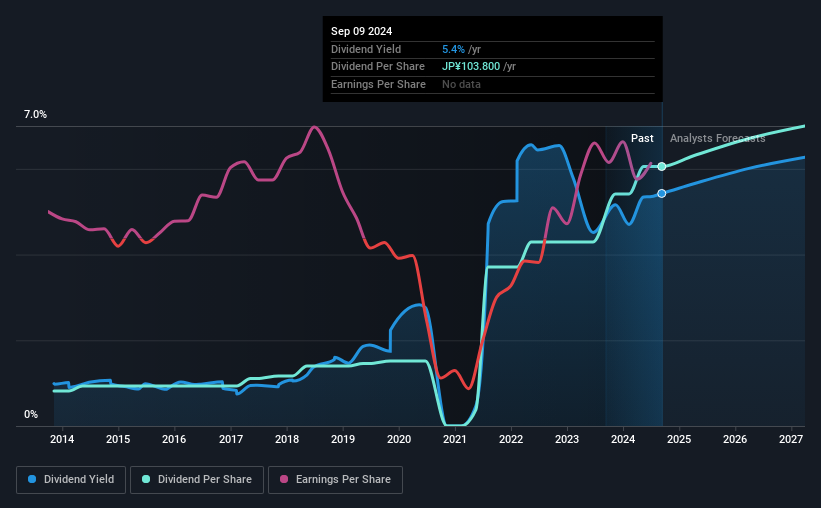
Task: Select the 2027 x-axis label
Action: click(x=791, y=439)
